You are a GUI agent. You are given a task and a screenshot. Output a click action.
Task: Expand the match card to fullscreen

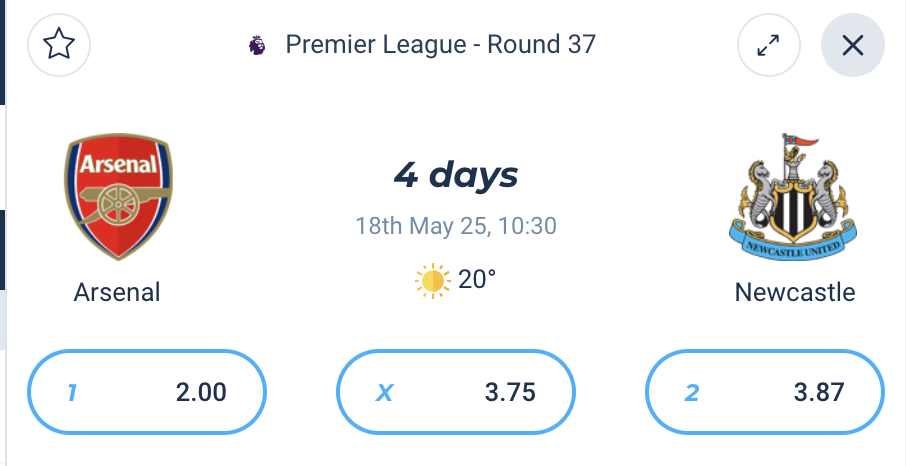768,45
